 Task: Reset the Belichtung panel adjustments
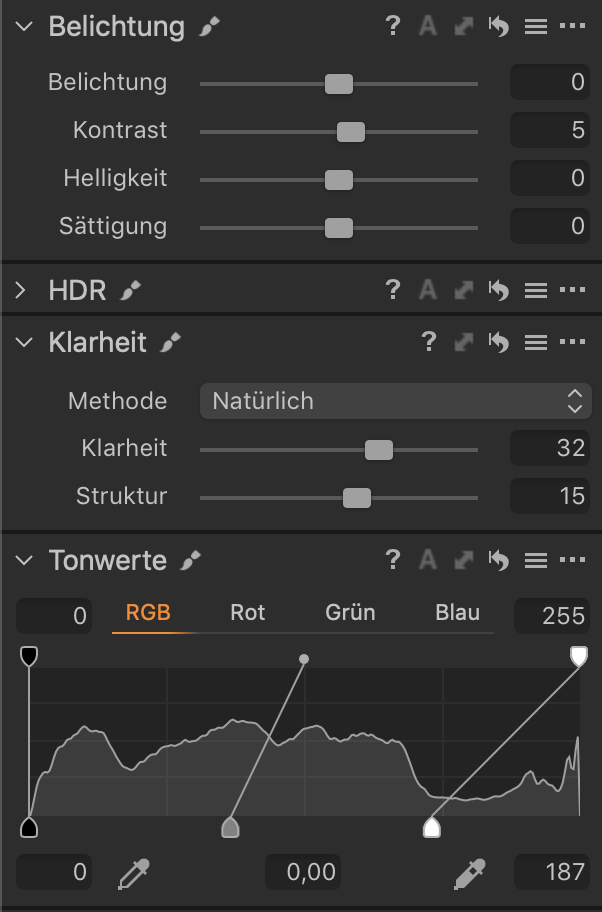[x=499, y=26]
